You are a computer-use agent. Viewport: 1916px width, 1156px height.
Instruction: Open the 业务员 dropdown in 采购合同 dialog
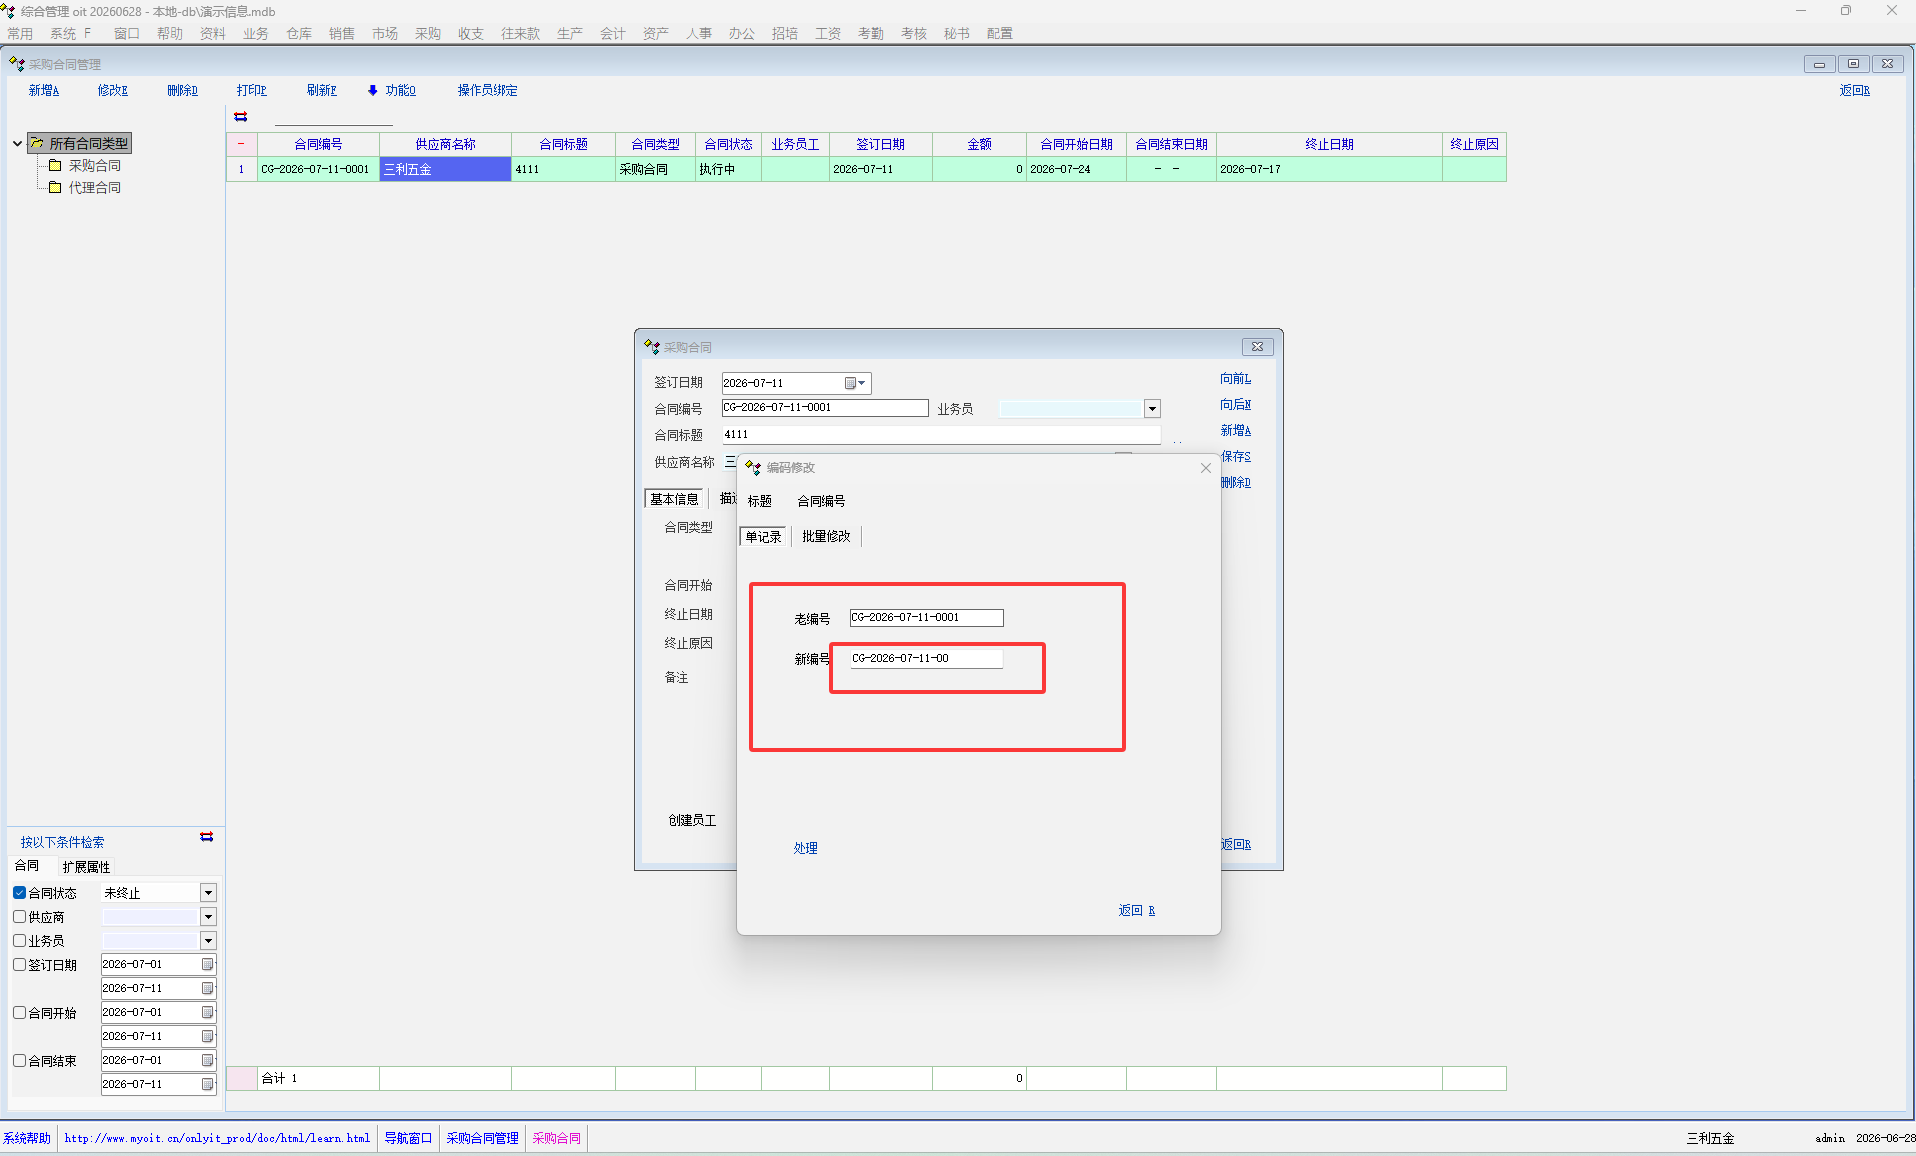click(x=1152, y=409)
